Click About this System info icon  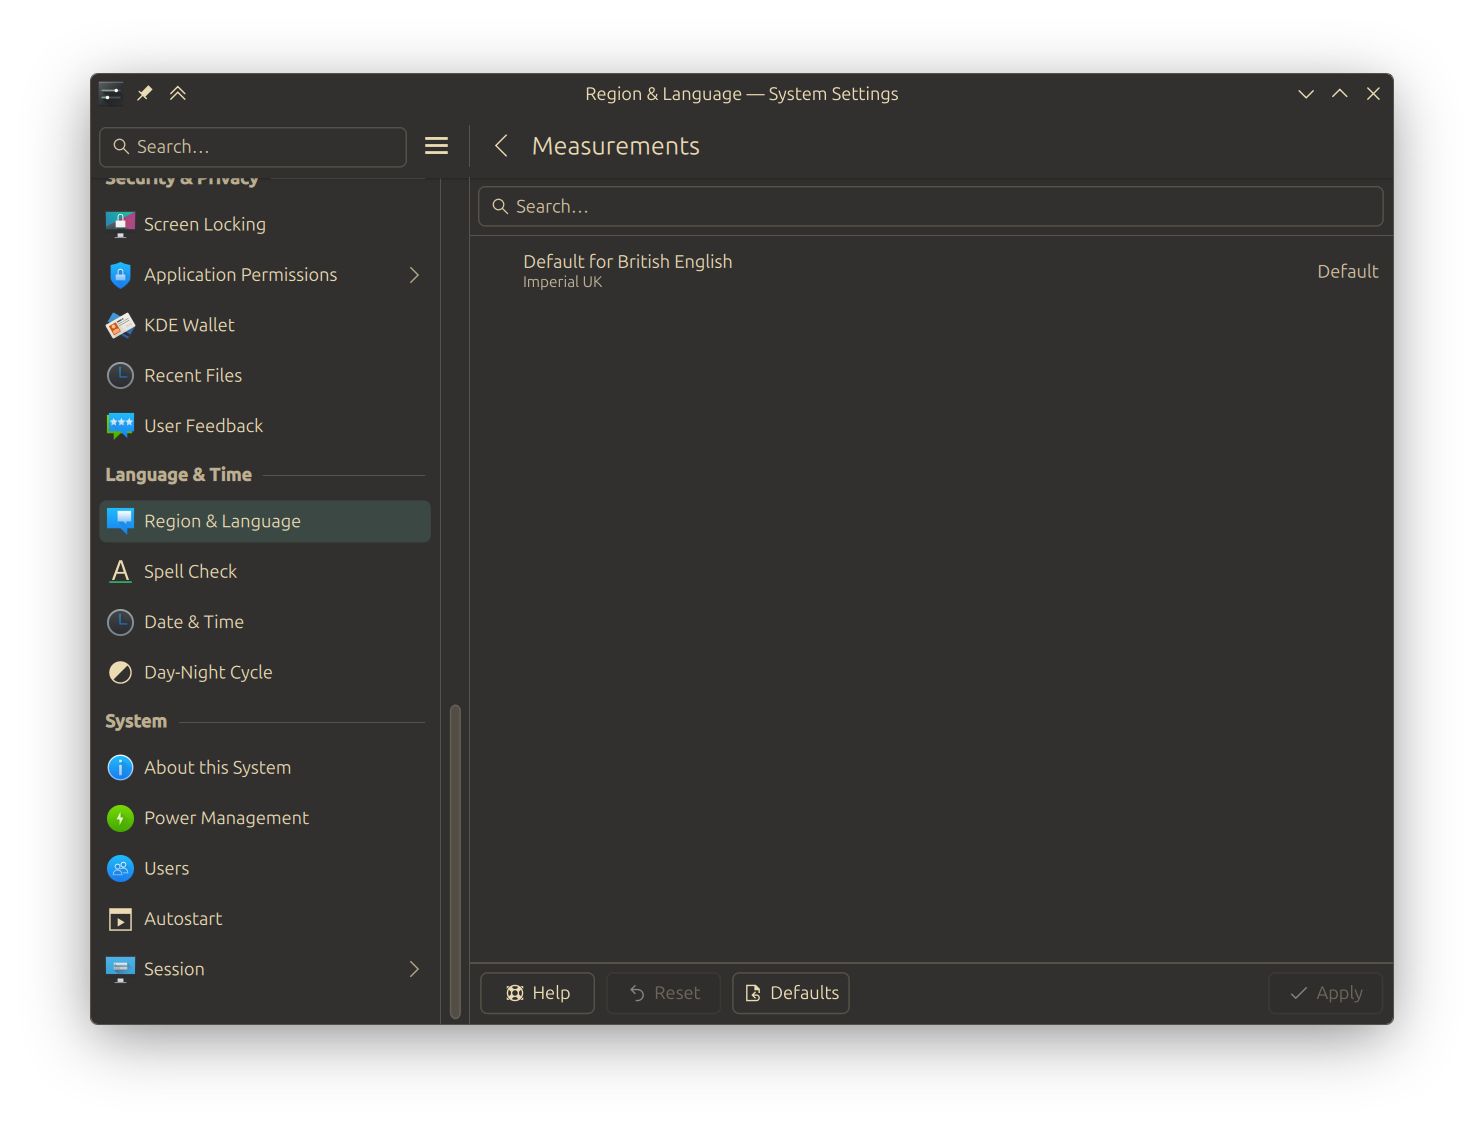click(x=120, y=768)
